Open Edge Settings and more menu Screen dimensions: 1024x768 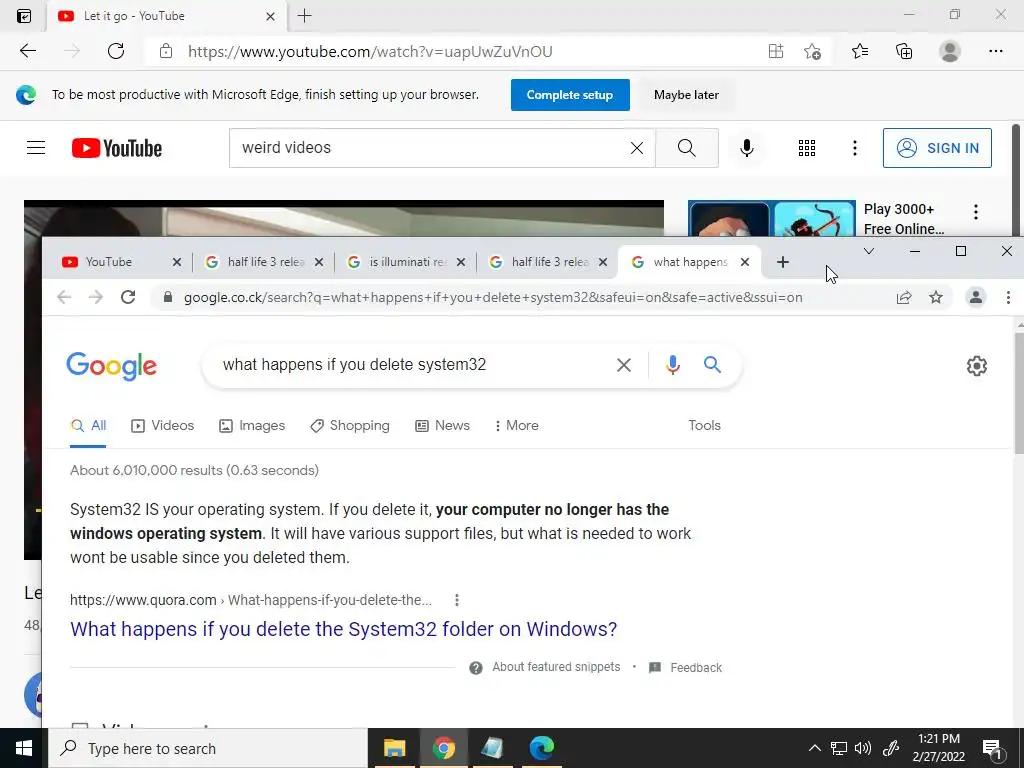pos(995,51)
